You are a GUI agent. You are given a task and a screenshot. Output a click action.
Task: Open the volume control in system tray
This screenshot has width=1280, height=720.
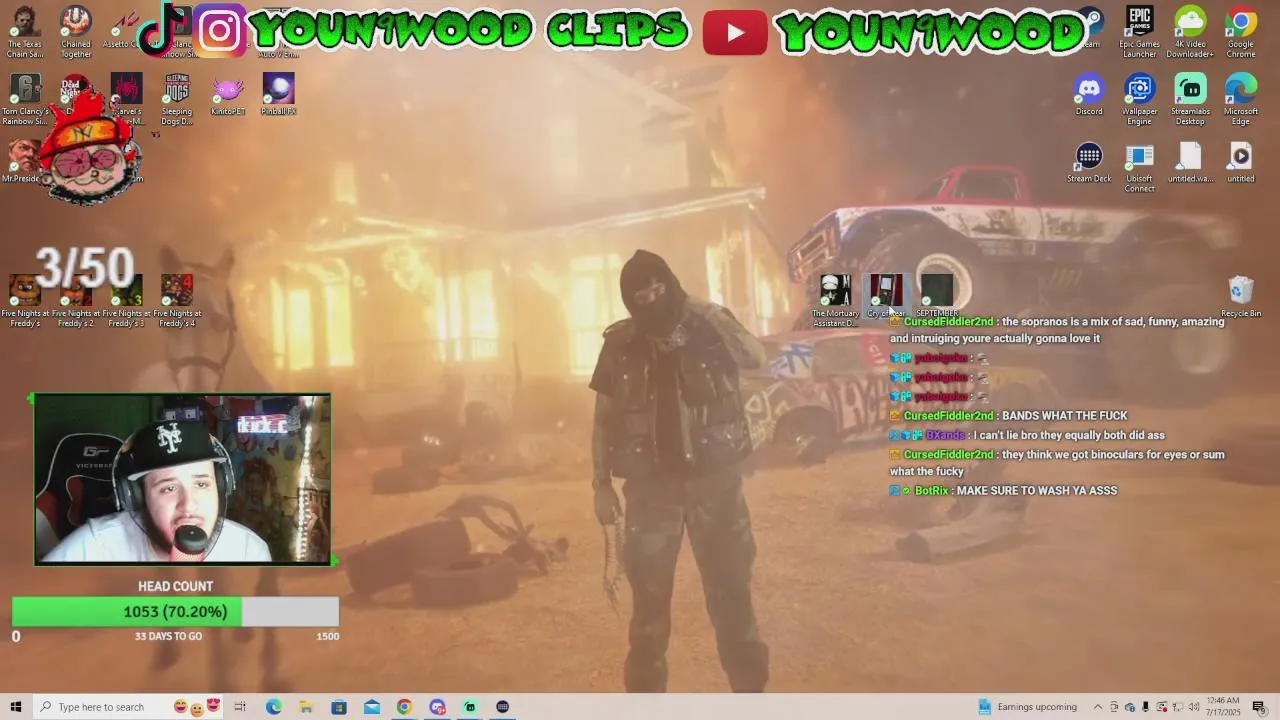[1194, 707]
